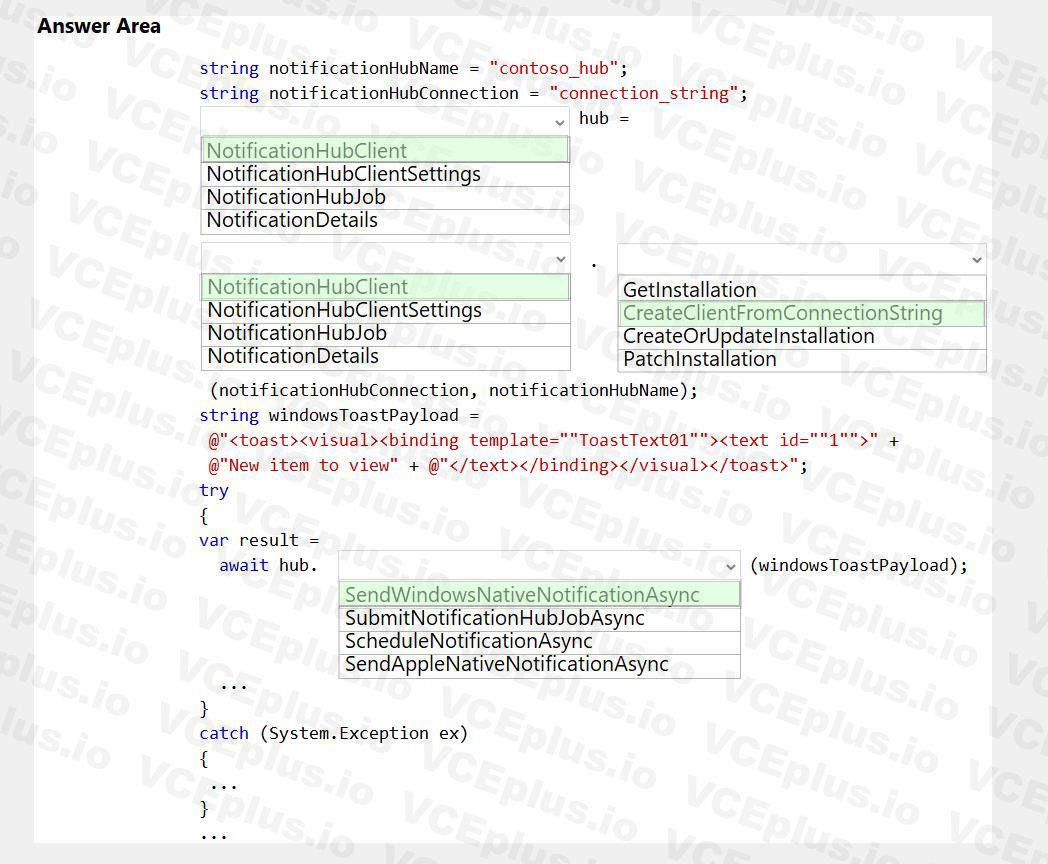
Task: Open the dropdown before 'hub ='
Action: tap(384, 121)
